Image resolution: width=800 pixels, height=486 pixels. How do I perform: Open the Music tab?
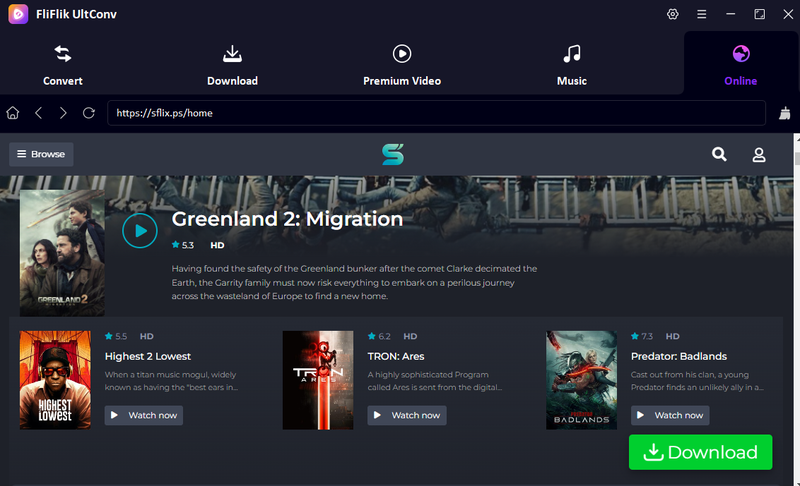(571, 65)
